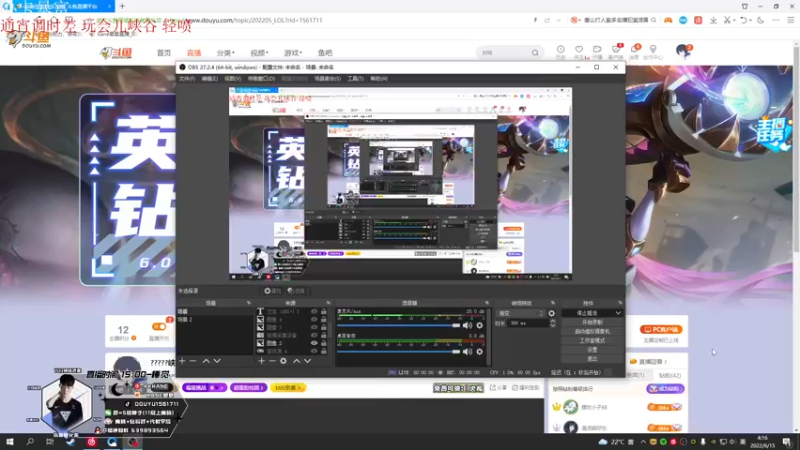The height and width of the screenshot is (450, 800).
Task: Remove selected source with the Sources panel minus icon
Action: pos(272,361)
